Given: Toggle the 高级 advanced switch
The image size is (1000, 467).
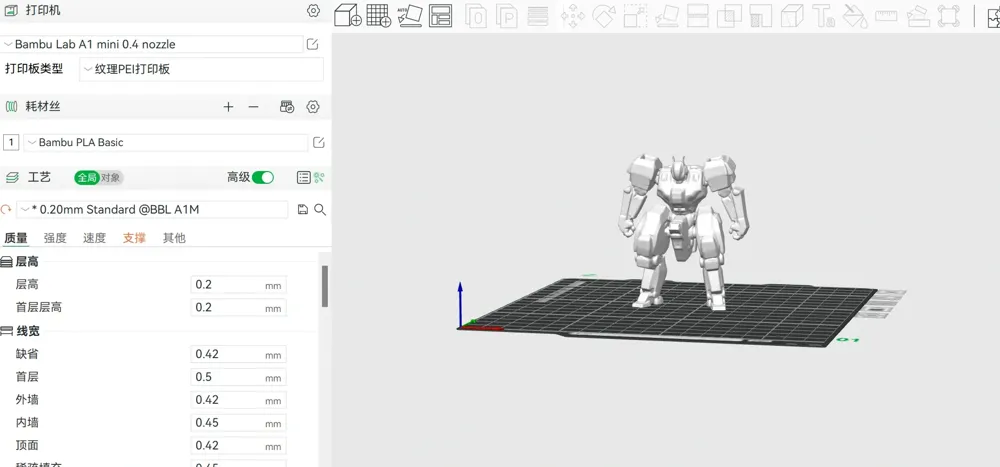Looking at the screenshot, I should (x=263, y=177).
